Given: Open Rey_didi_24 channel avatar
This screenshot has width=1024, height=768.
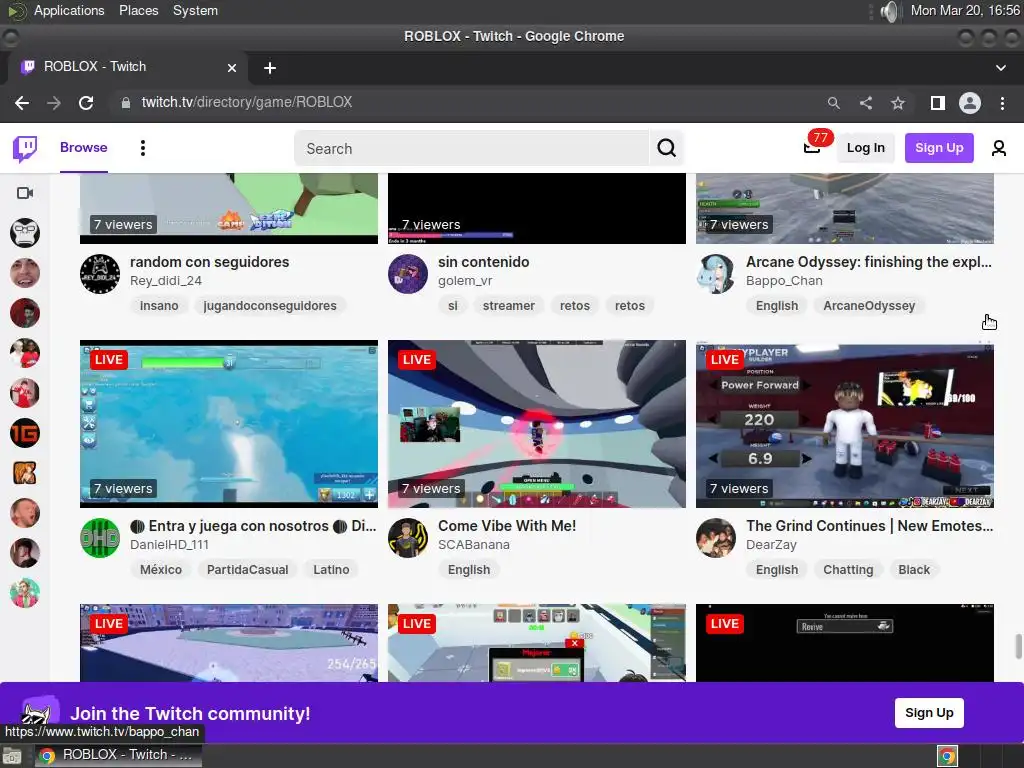Looking at the screenshot, I should [x=100, y=274].
